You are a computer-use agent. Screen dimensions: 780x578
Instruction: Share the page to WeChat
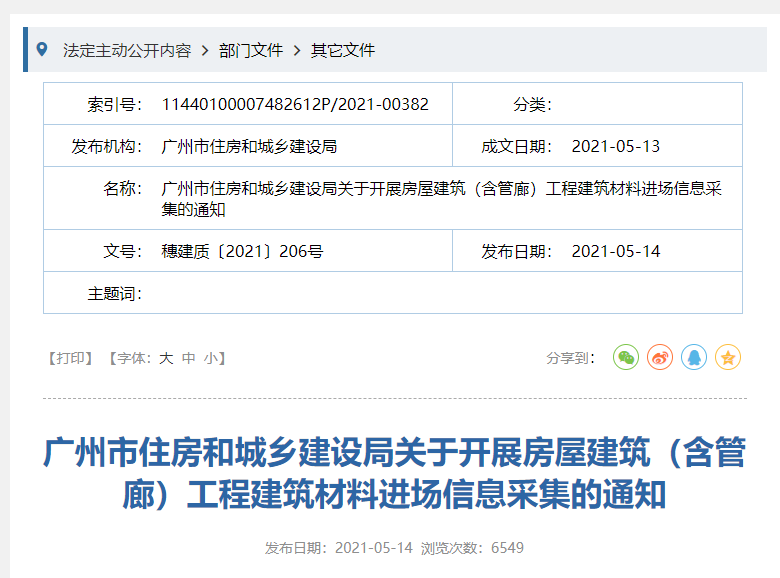click(626, 357)
